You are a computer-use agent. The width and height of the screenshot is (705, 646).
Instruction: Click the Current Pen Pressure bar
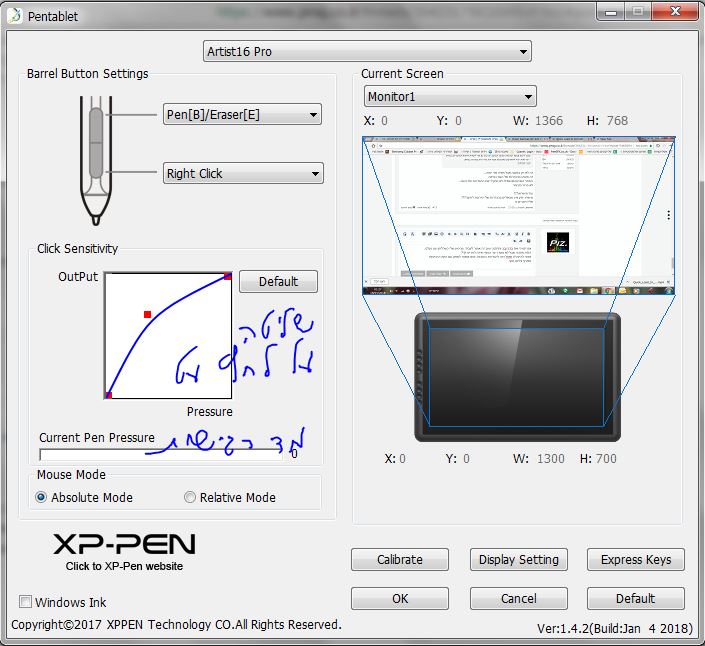tap(161, 454)
